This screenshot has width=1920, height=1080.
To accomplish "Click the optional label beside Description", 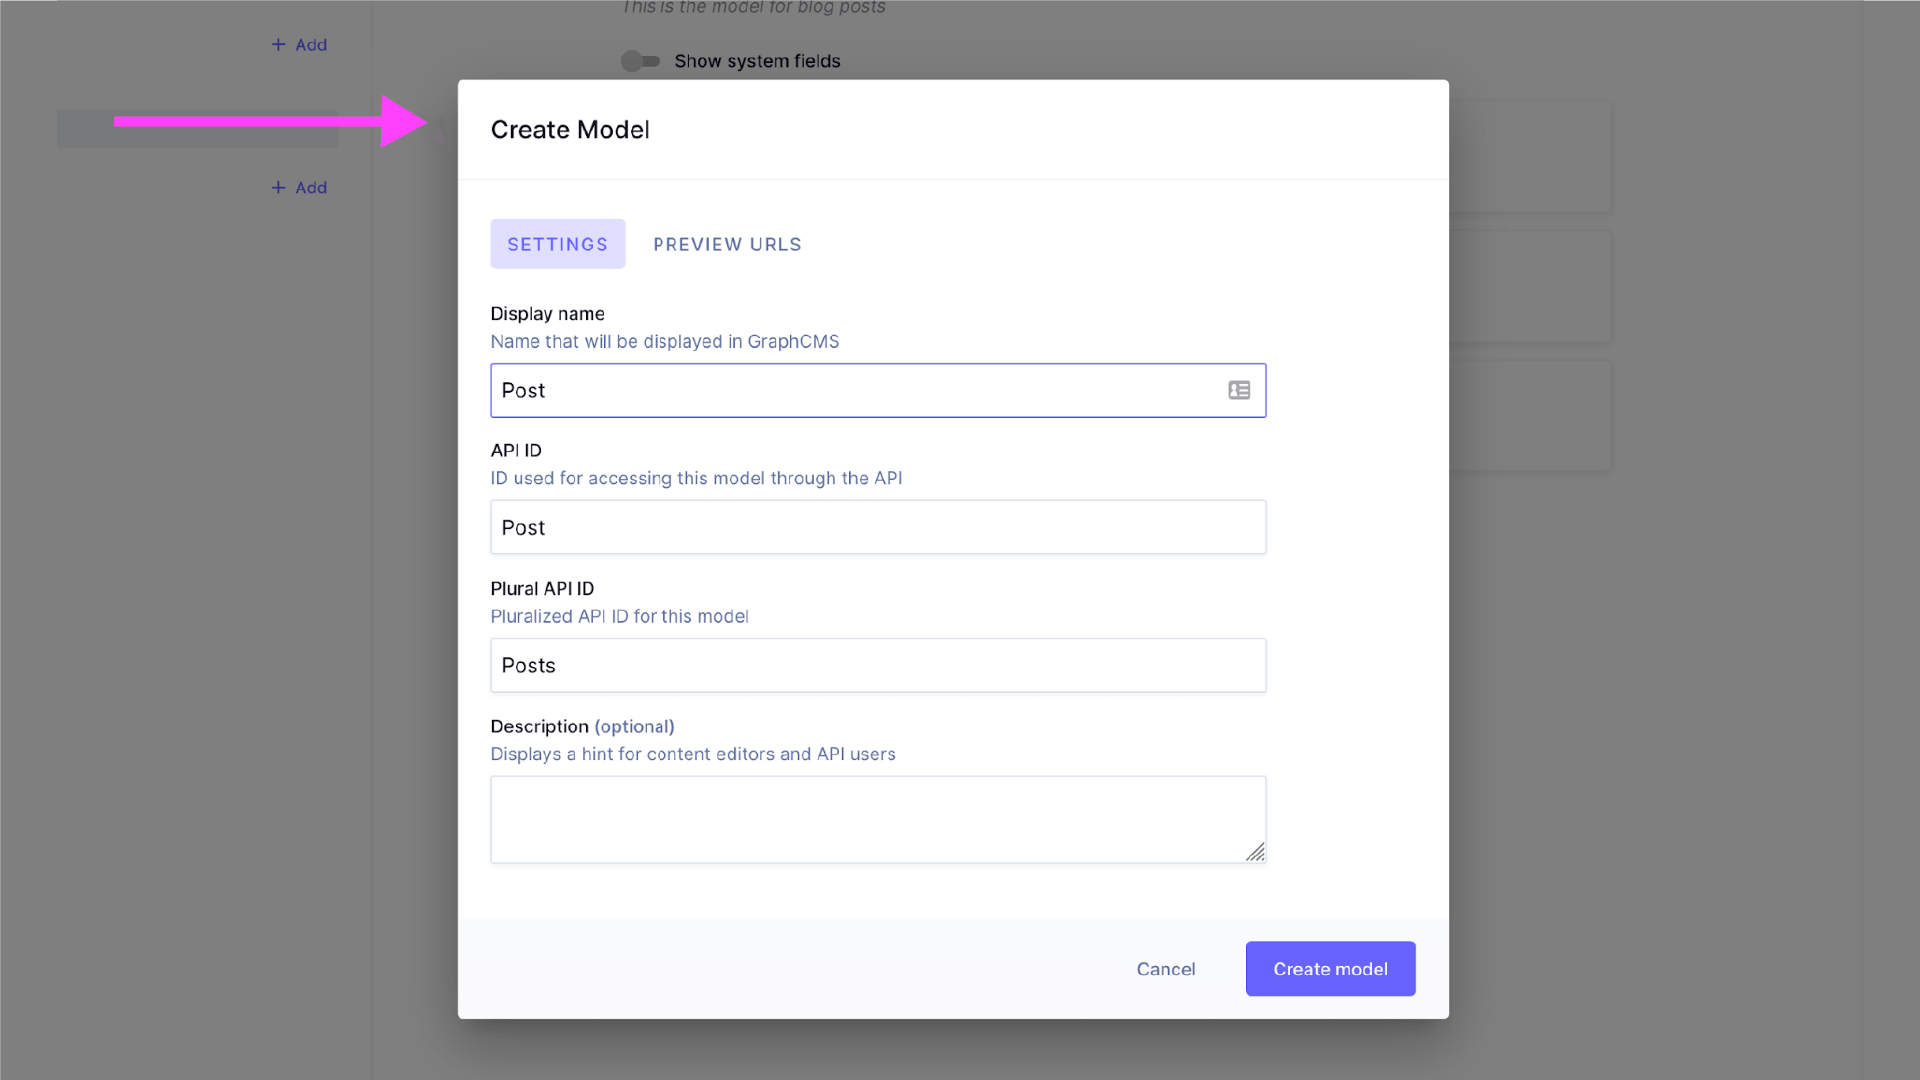I will 634,726.
